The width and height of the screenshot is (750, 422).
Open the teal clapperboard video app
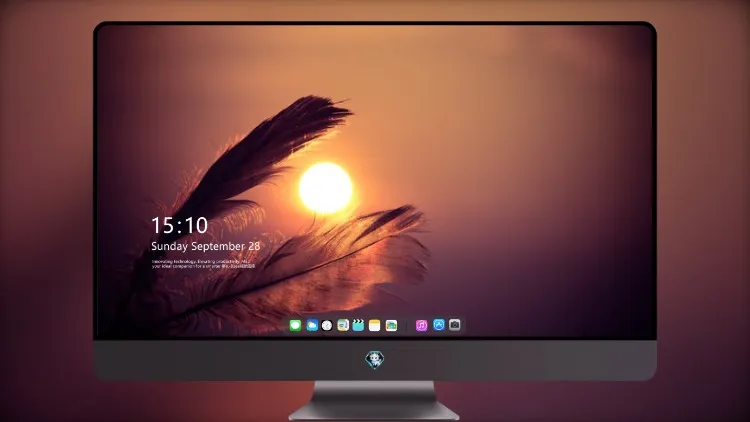(358, 325)
